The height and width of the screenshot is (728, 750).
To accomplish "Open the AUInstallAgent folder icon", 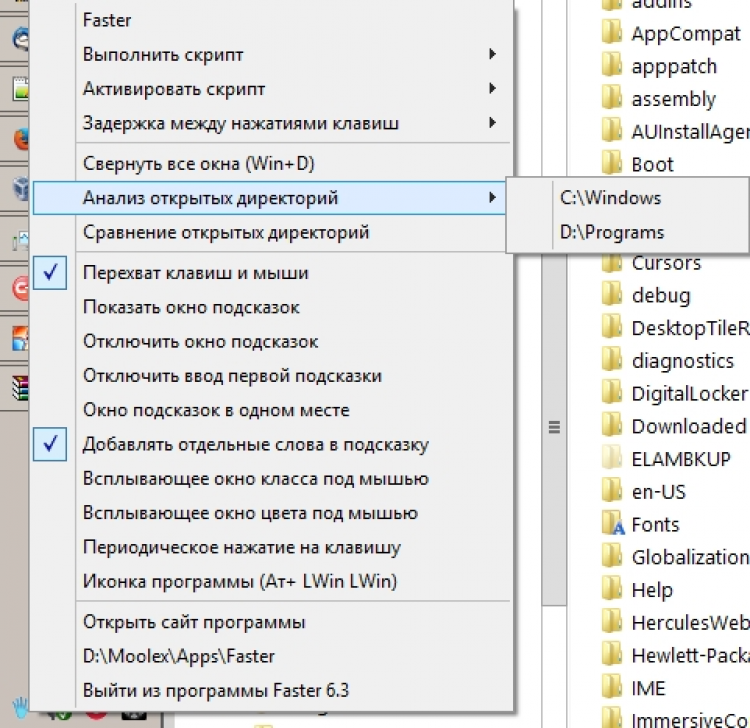I will [x=612, y=131].
